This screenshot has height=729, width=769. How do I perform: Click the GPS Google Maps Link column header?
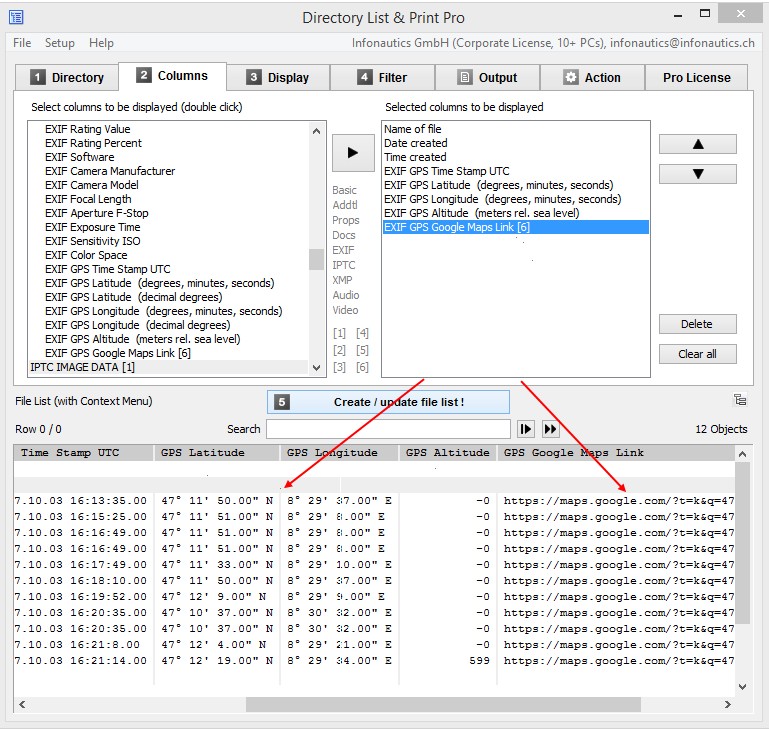pyautogui.click(x=616, y=453)
